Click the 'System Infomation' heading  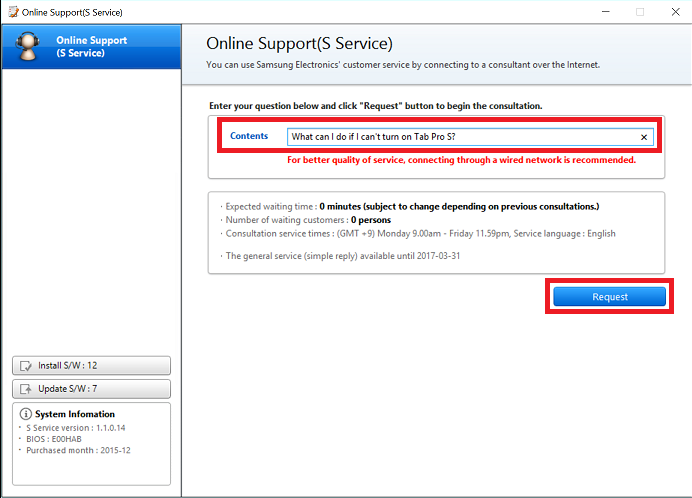[75, 414]
